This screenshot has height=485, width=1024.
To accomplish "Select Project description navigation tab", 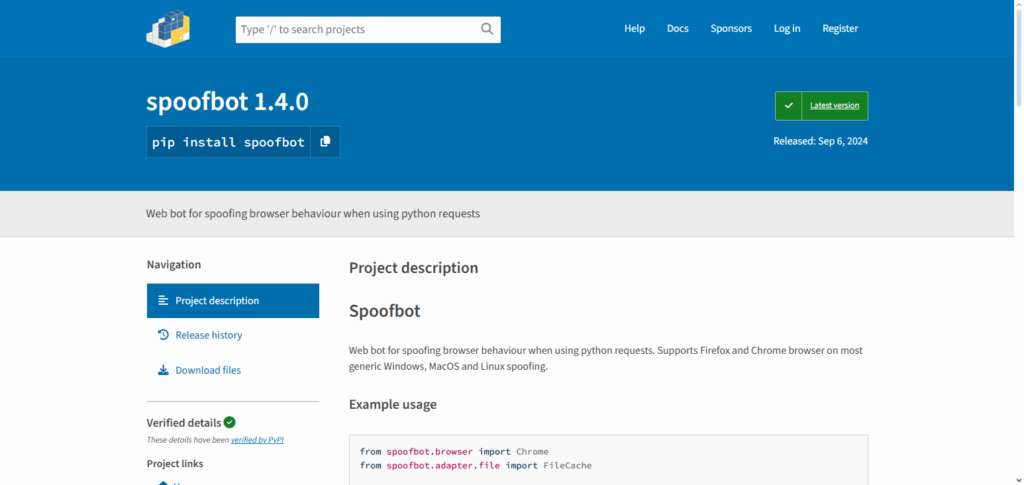I will tap(232, 300).
